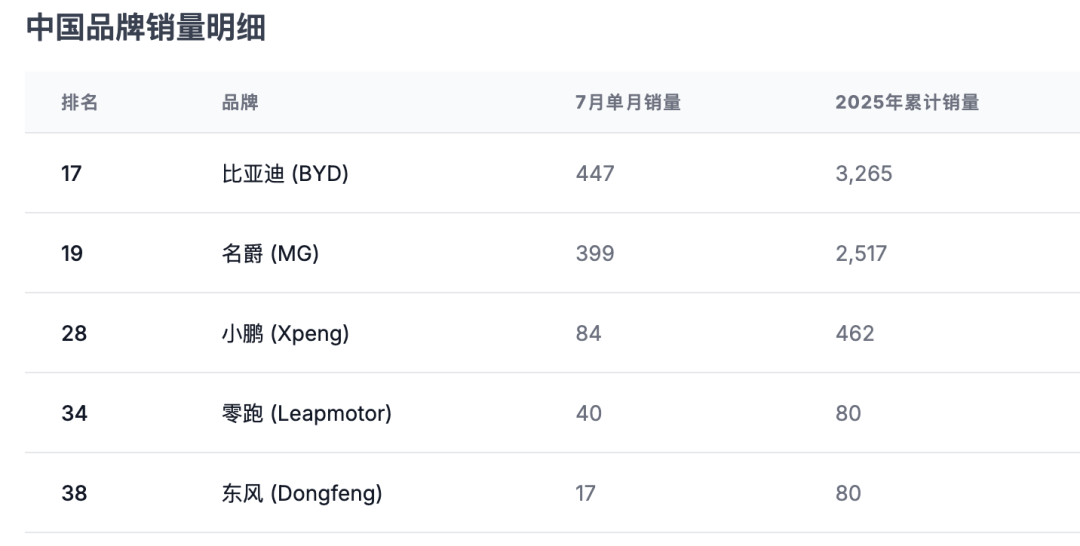This screenshot has width=1080, height=546.
Task: Click the 2025年累计销量 column header
Action: click(907, 102)
